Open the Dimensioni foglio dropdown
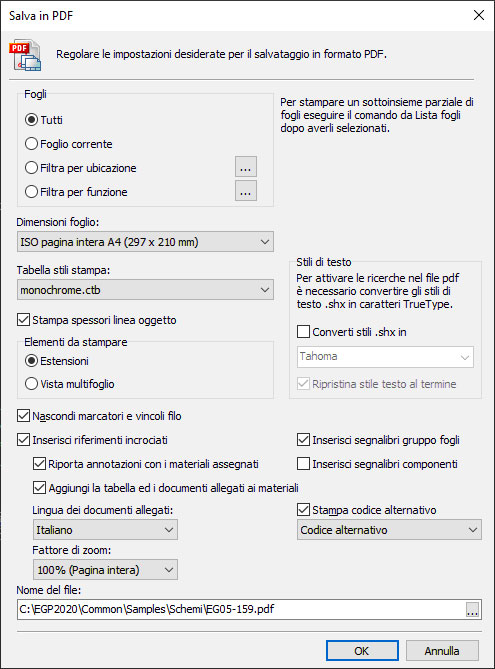The width and height of the screenshot is (495, 669). 145,242
